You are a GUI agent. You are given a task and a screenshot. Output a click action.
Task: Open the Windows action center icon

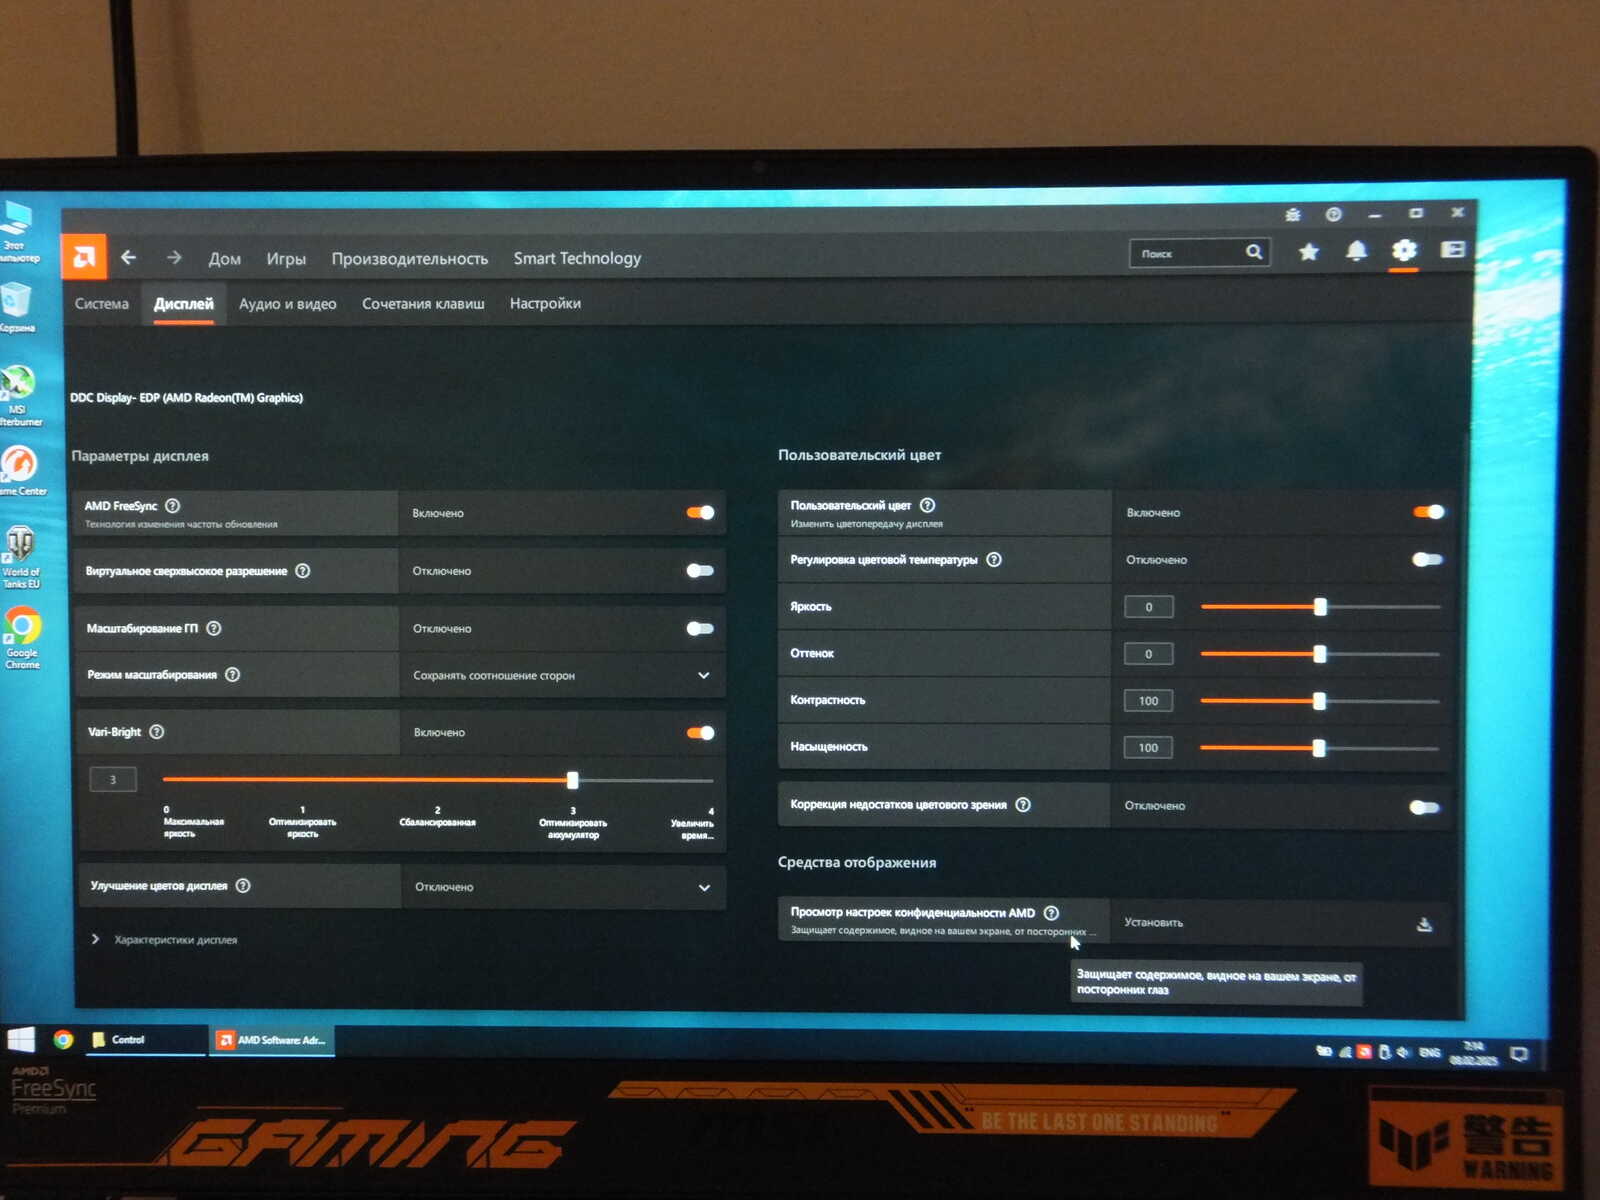pos(1520,1054)
